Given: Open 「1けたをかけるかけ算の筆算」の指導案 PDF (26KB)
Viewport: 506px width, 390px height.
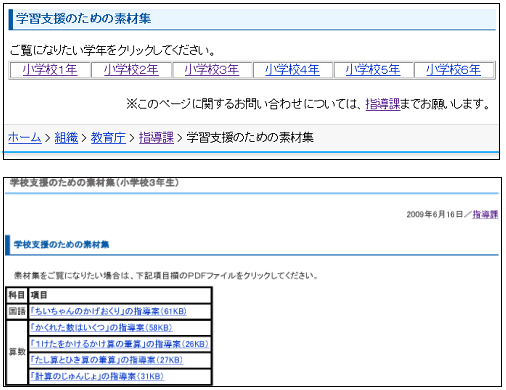Looking at the screenshot, I should (x=119, y=344).
